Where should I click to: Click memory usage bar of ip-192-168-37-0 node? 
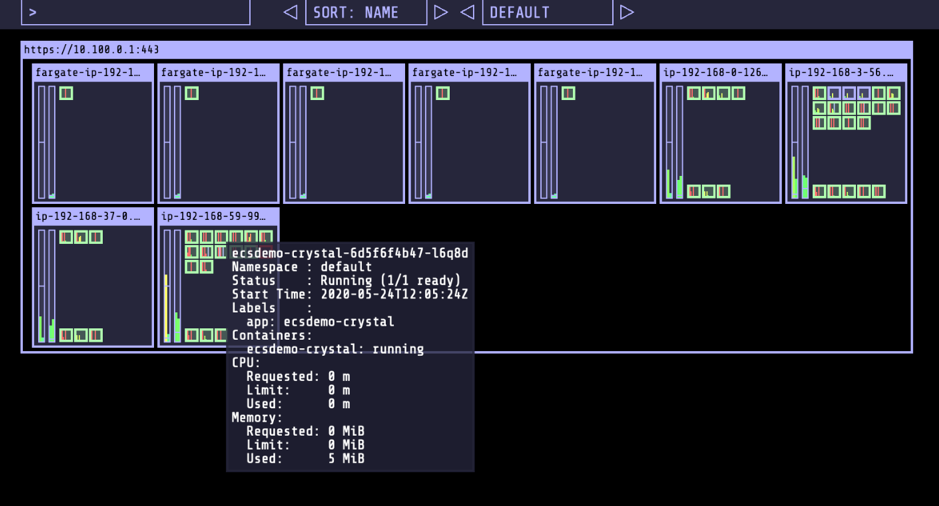pyautogui.click(x=52, y=286)
